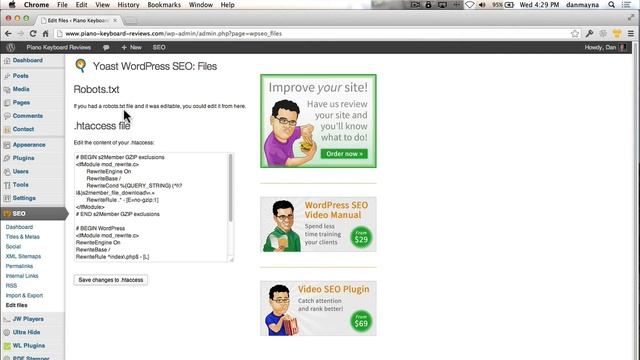The image size is (640, 360).
Task: Click the browser Back arrow
Action: click(x=8, y=33)
